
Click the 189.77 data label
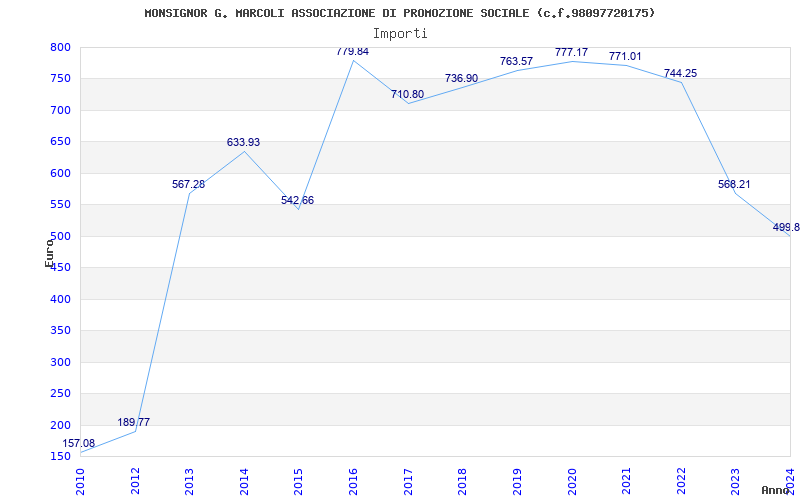coord(134,422)
